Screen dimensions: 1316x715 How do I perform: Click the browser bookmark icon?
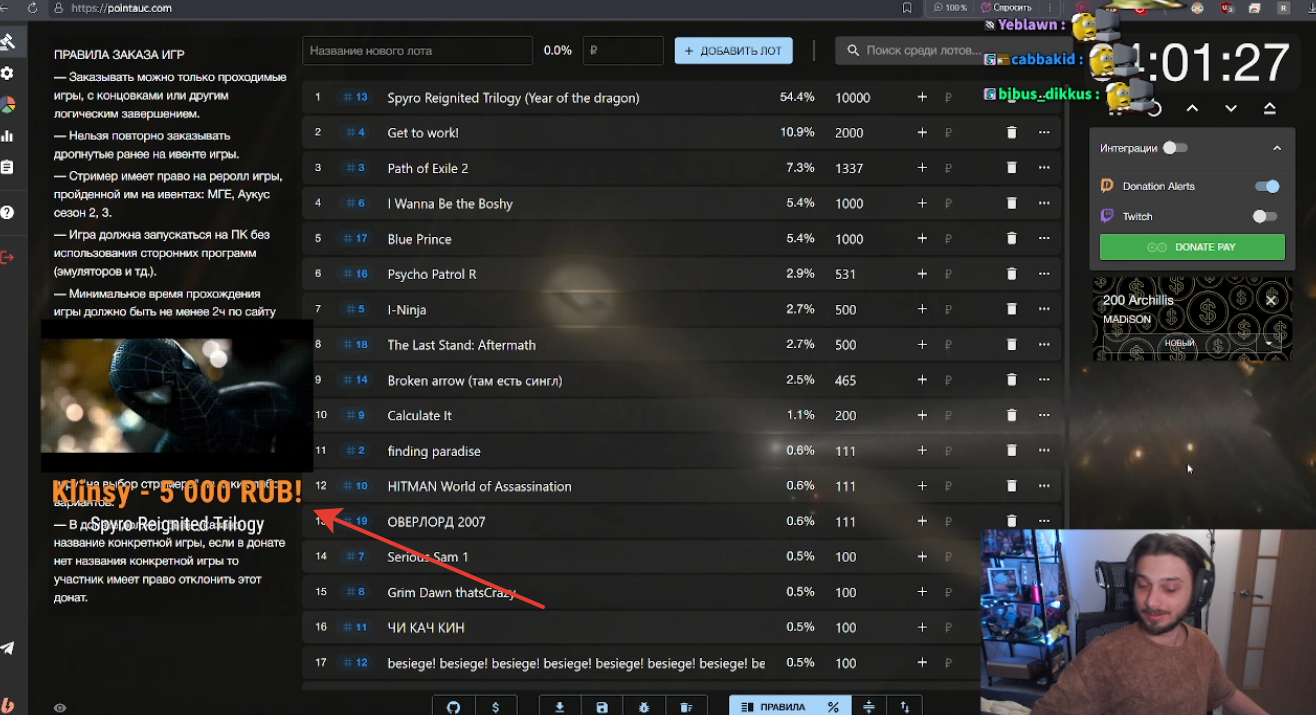click(907, 8)
